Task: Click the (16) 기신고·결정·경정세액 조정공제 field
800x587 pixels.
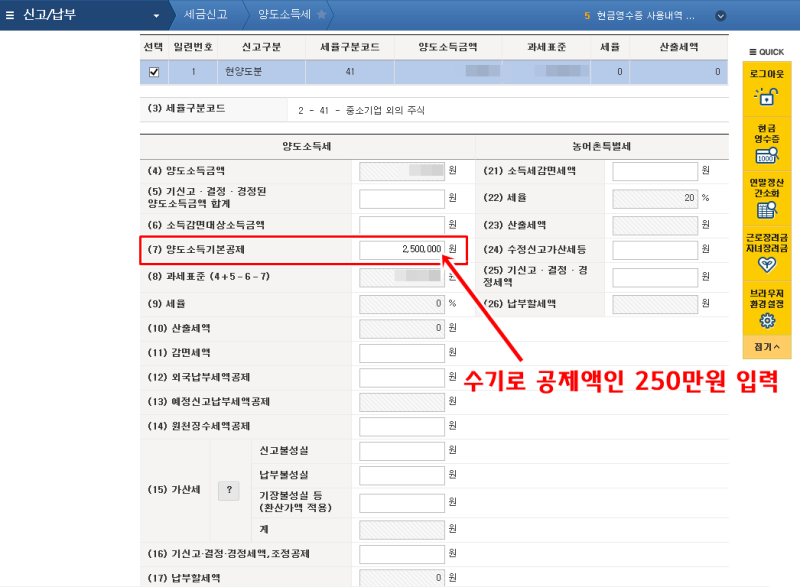Action: coord(402,554)
